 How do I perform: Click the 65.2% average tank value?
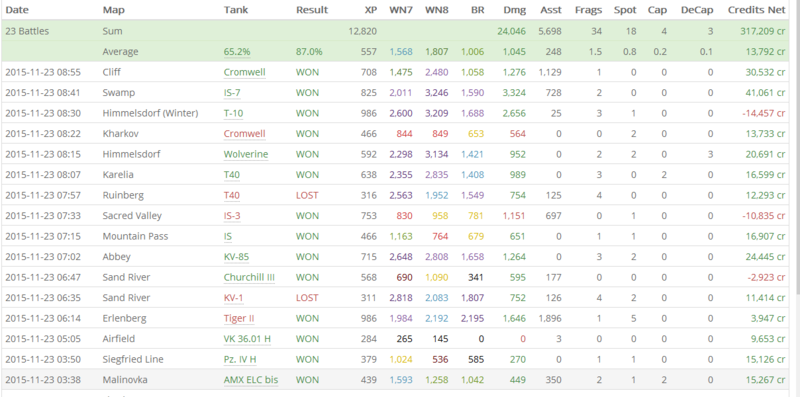tap(237, 52)
